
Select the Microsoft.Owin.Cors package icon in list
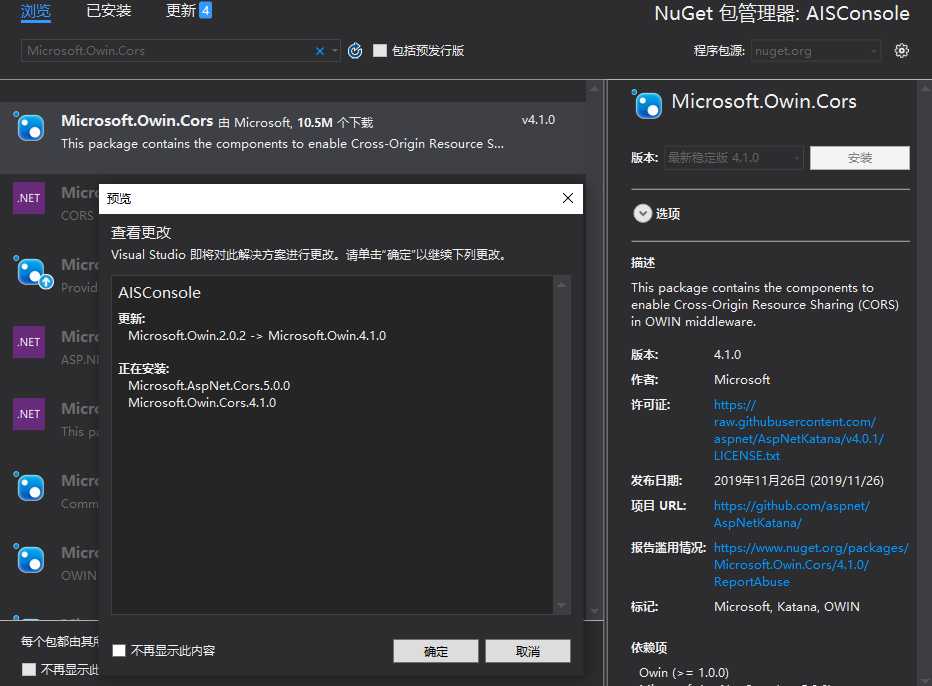(x=29, y=127)
